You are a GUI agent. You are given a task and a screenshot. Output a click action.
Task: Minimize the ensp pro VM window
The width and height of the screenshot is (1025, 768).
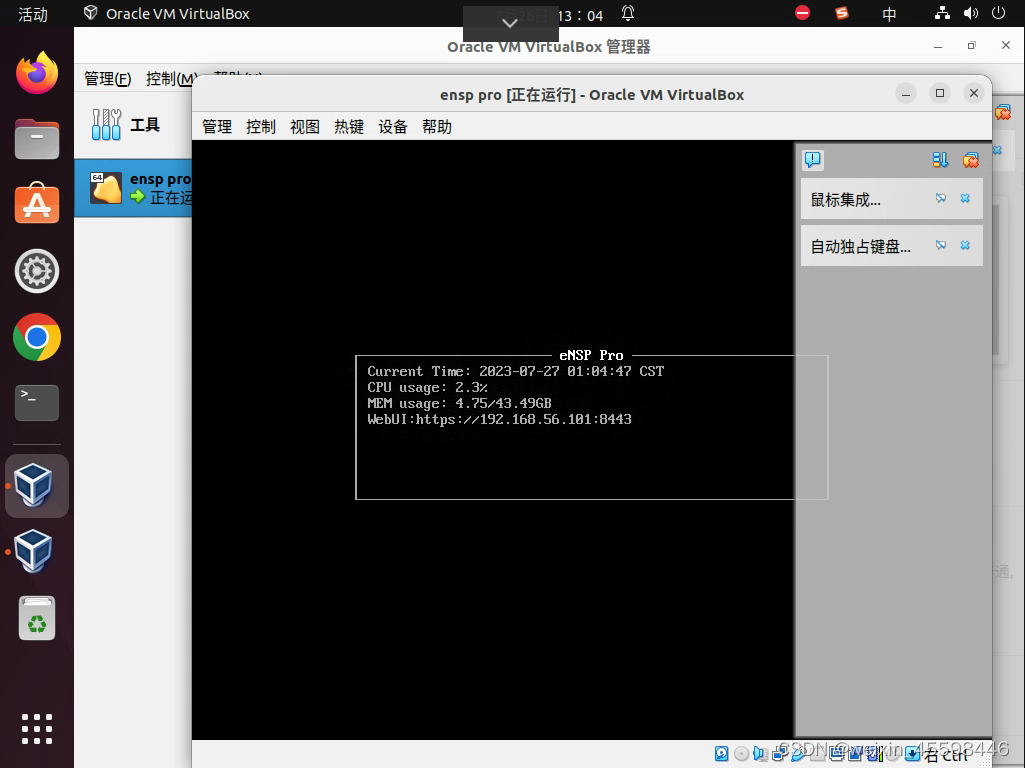906,93
